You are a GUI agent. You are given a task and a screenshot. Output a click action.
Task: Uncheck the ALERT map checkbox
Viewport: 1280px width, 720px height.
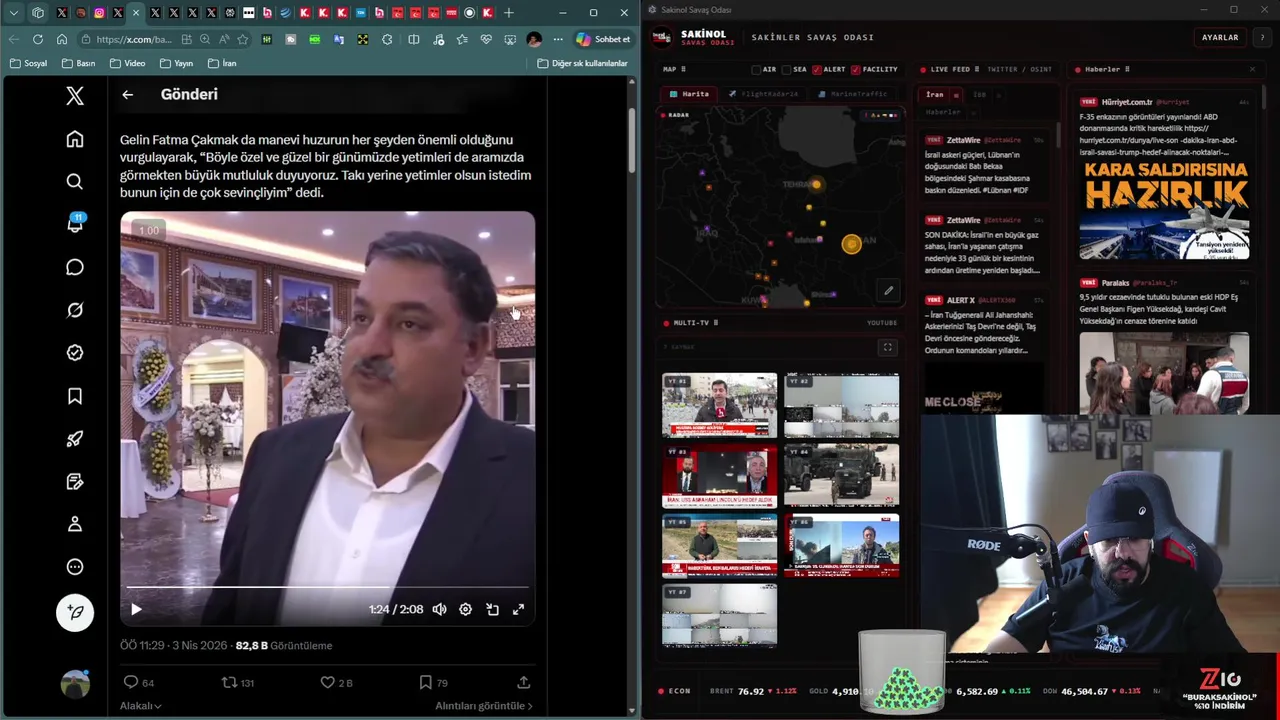817,70
